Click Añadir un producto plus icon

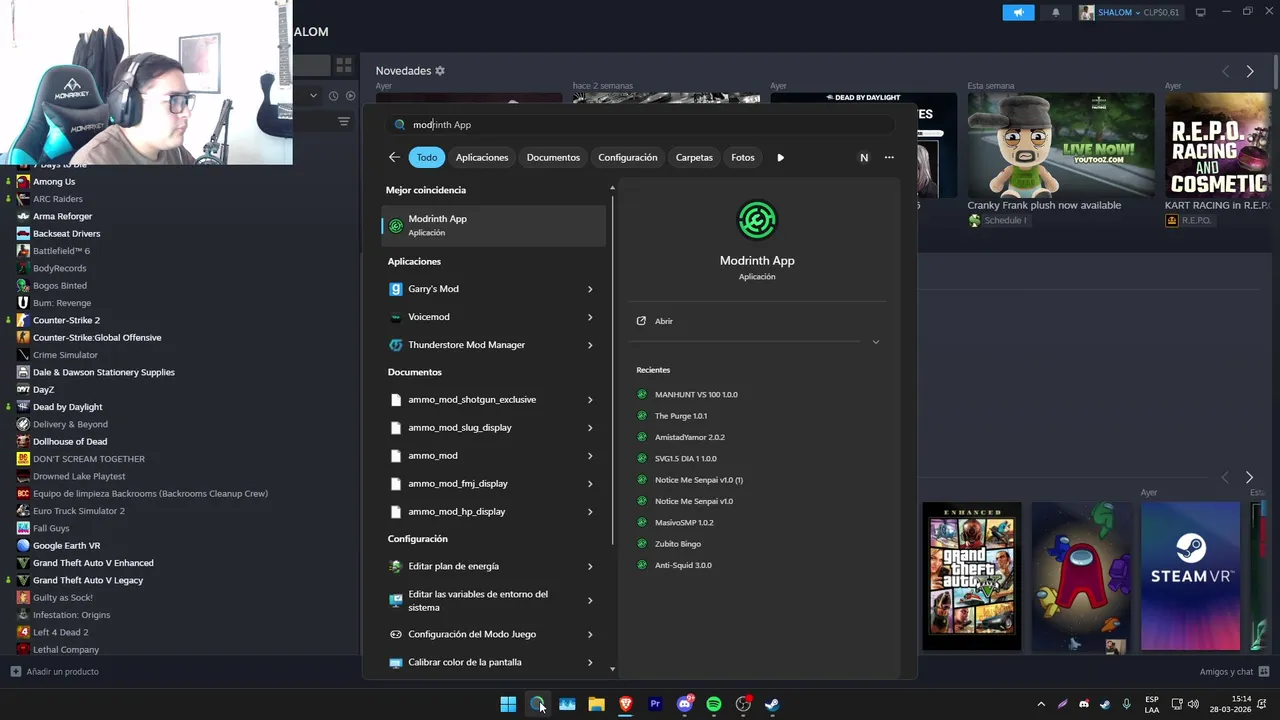[15, 672]
